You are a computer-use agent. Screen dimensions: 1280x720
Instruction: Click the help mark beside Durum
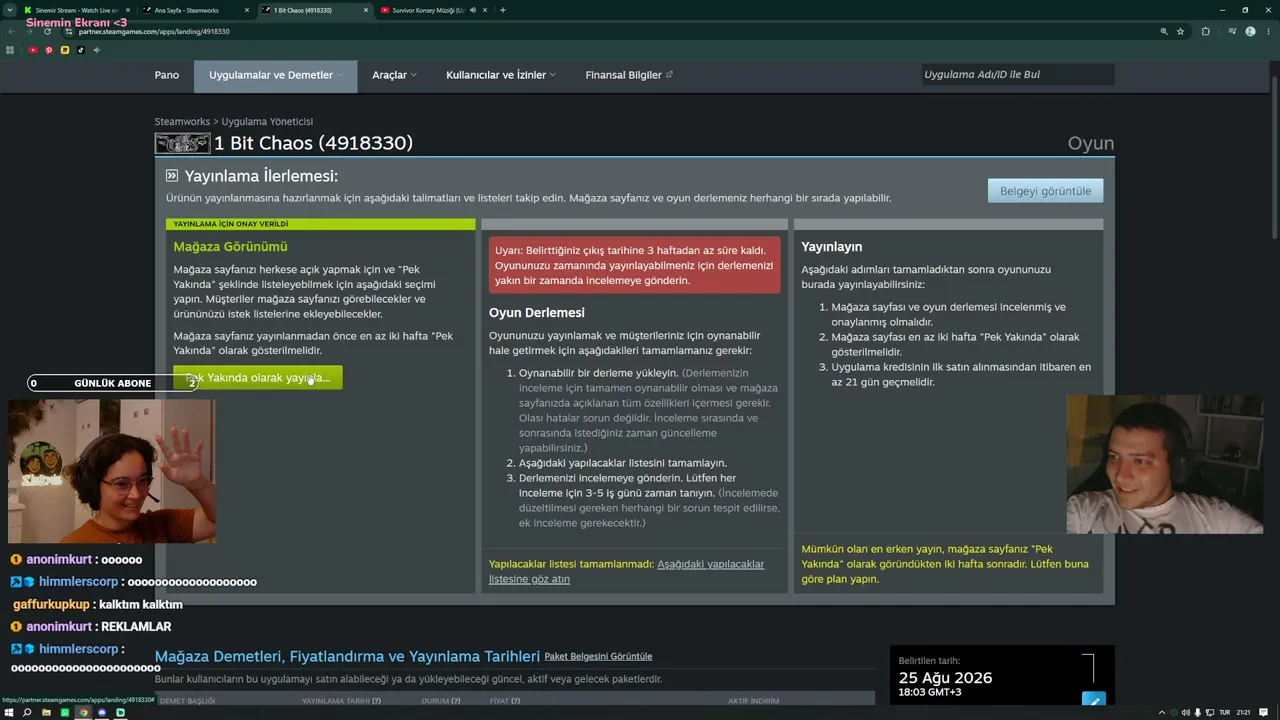click(454, 701)
